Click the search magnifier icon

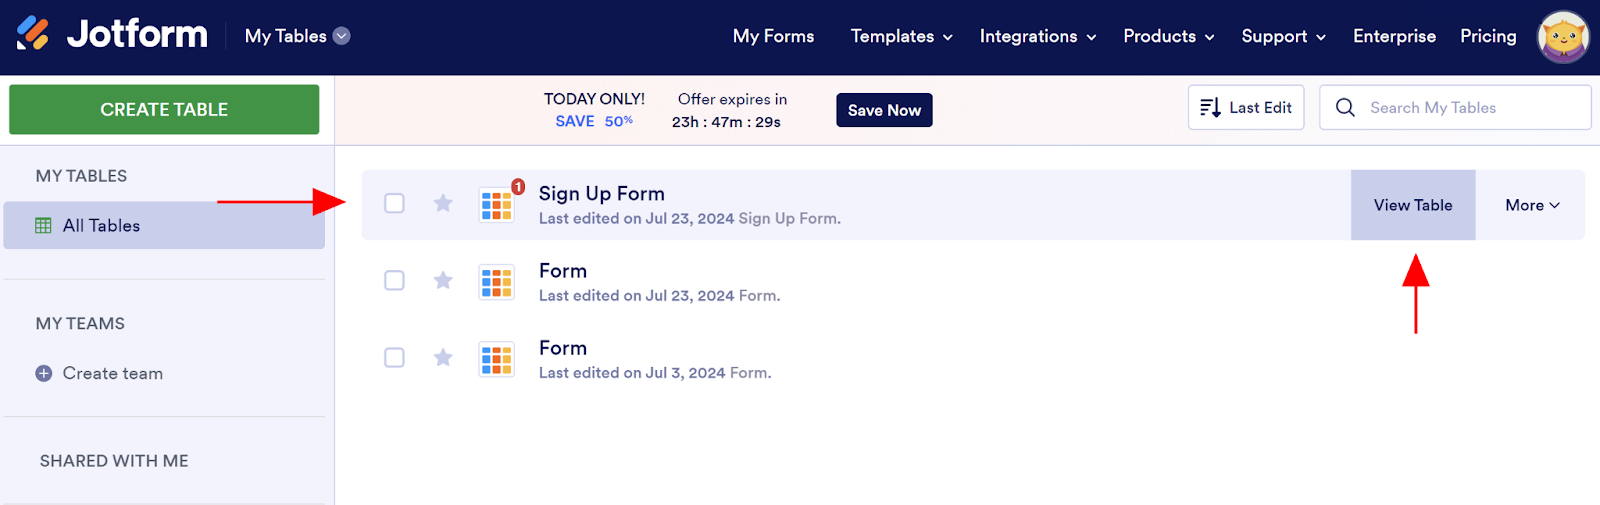click(x=1345, y=108)
